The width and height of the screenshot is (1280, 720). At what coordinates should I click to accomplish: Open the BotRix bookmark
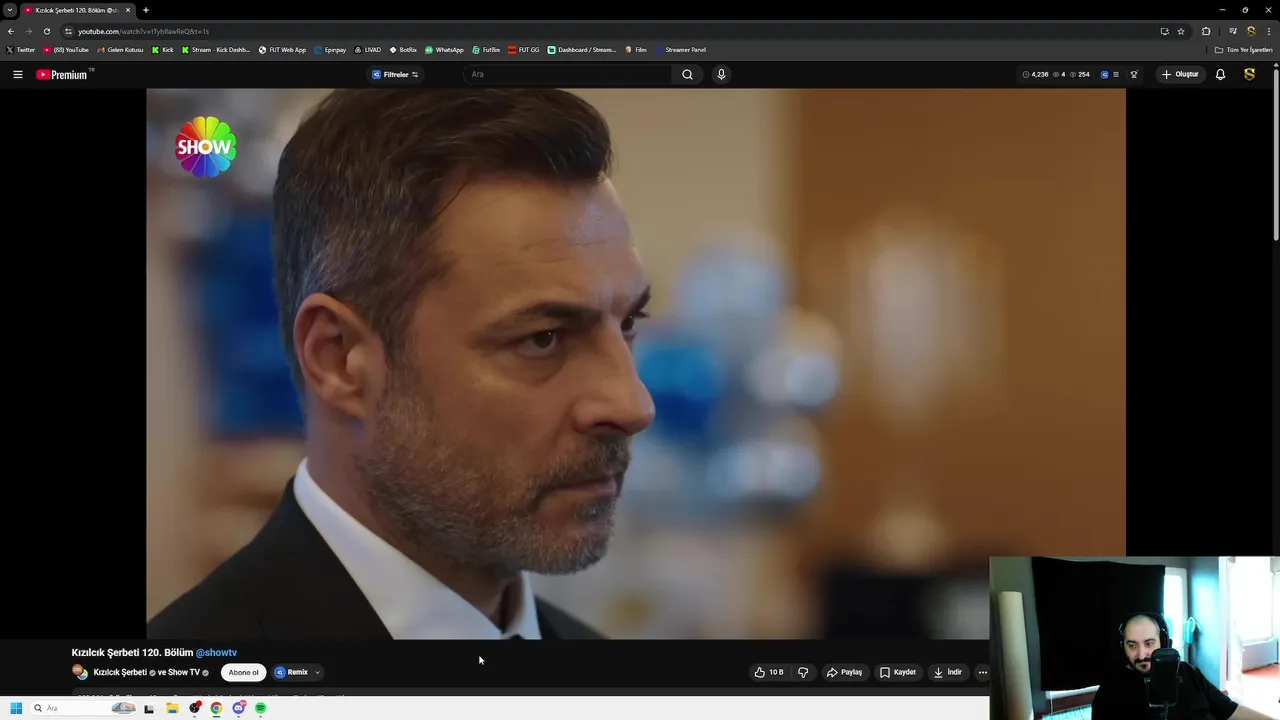403,49
